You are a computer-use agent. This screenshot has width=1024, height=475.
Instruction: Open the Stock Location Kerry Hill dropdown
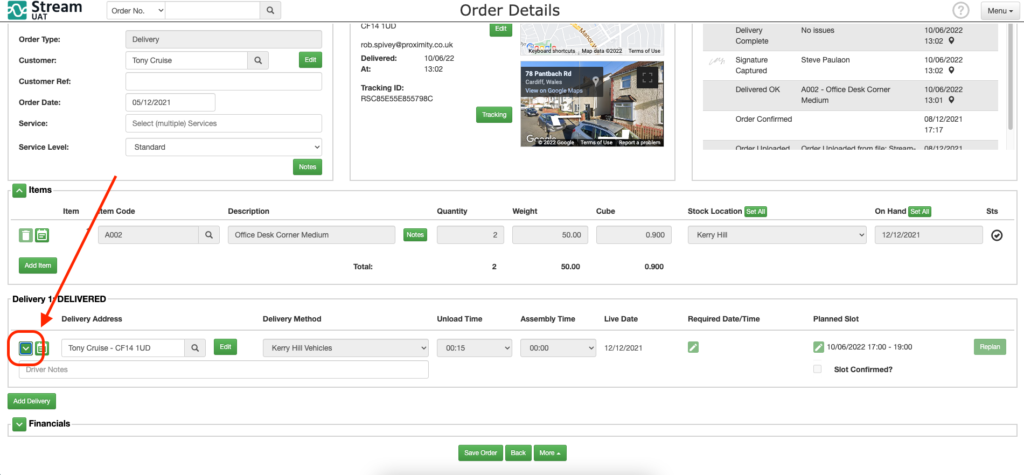[x=776, y=235]
